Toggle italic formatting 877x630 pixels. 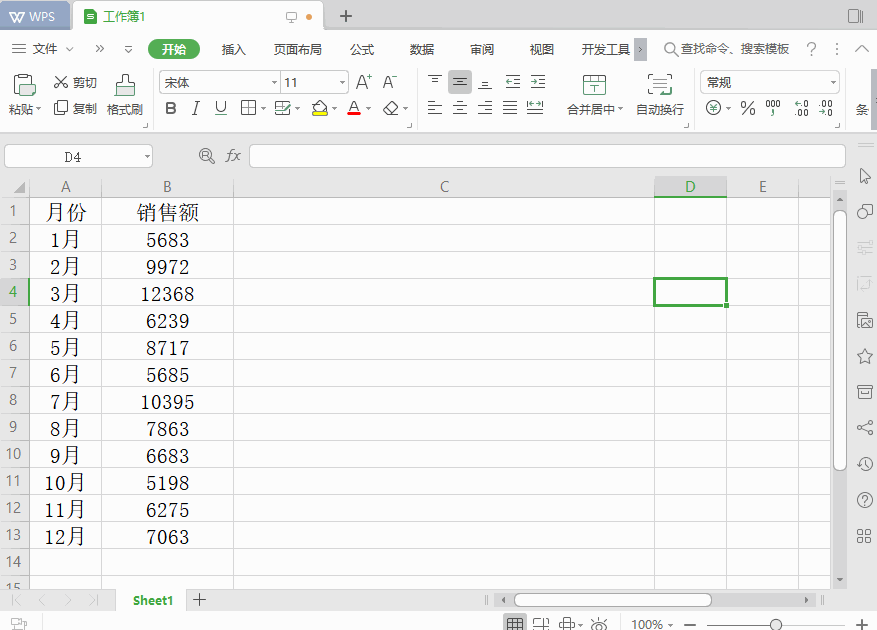[195, 108]
